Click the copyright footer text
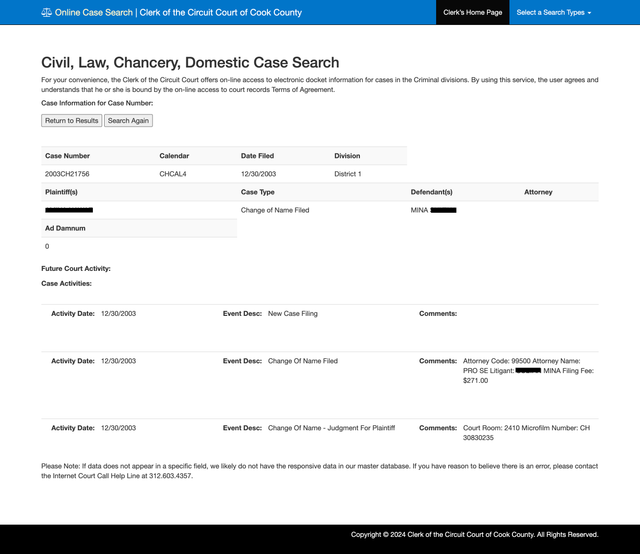 (474, 534)
